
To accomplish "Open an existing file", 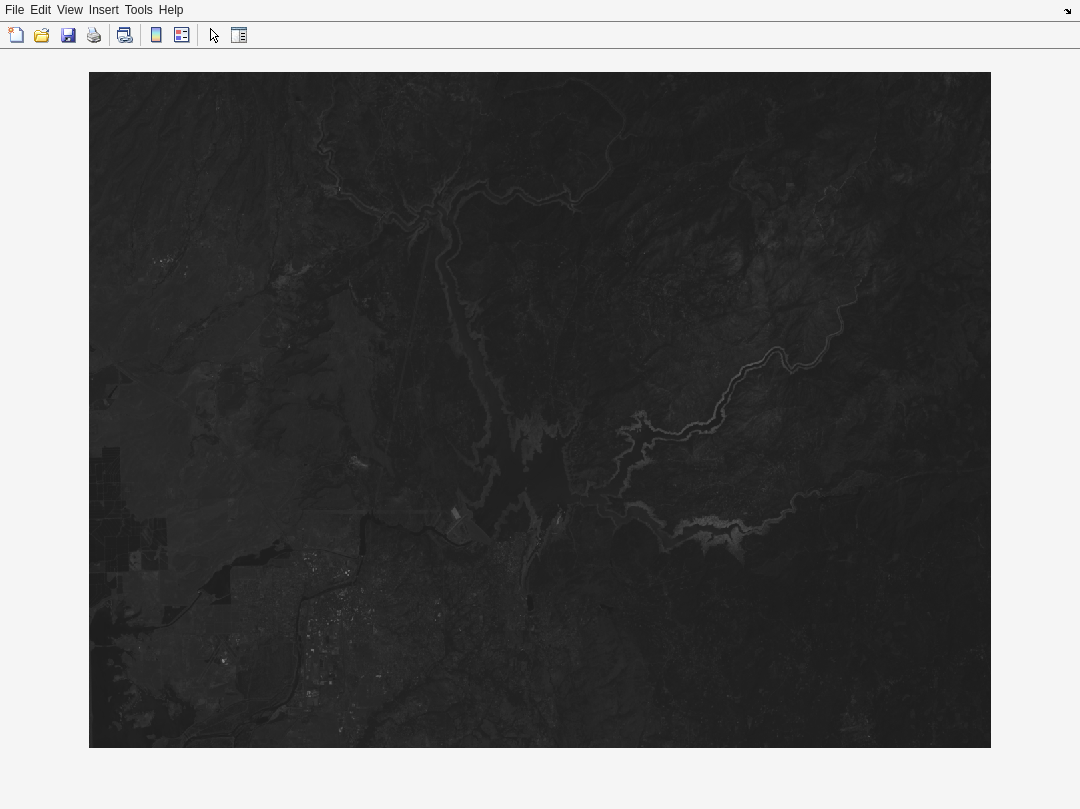I will tap(42, 35).
